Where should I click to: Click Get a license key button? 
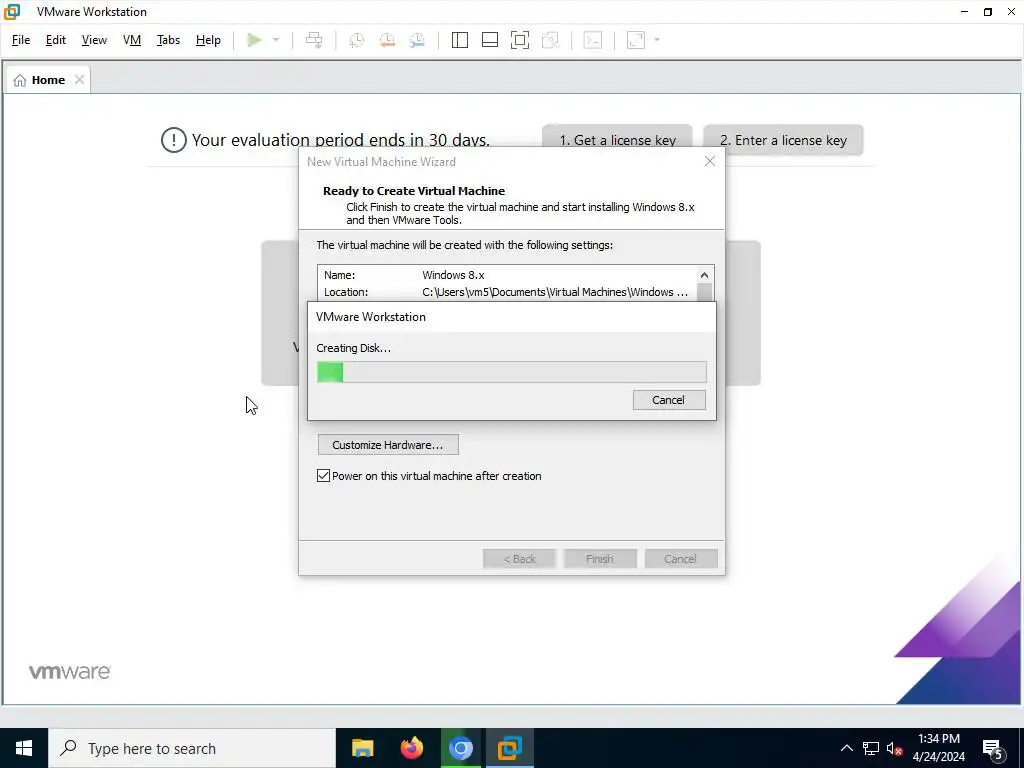[x=617, y=140]
